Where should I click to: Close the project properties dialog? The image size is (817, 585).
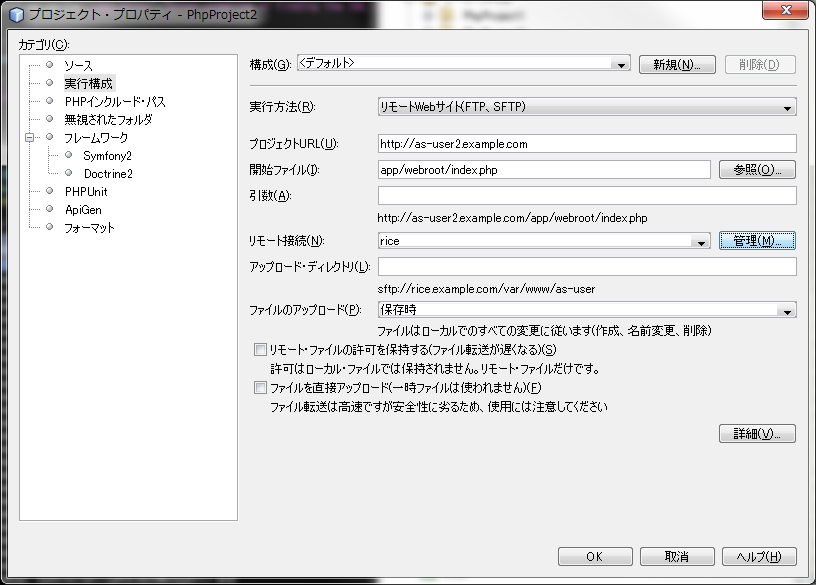[786, 10]
